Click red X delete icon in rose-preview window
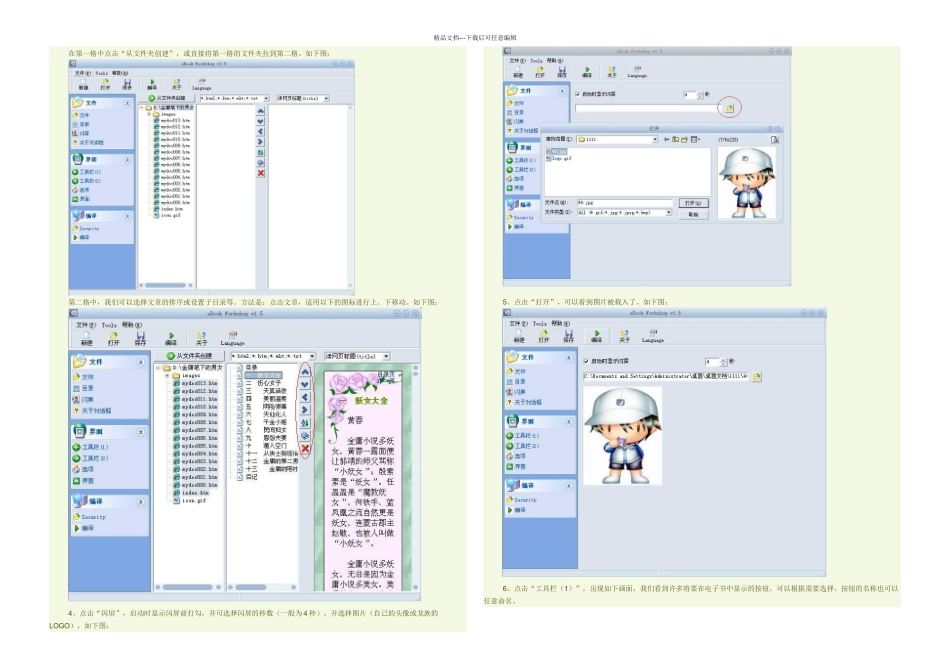Viewport: 950px width, 672px height. pos(305,449)
